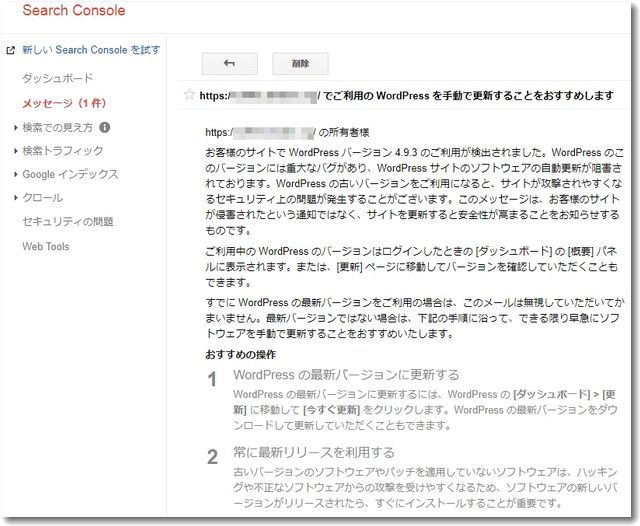Click the info icon next to 検索での見え方
The width and height of the screenshot is (640, 526).
(x=104, y=128)
